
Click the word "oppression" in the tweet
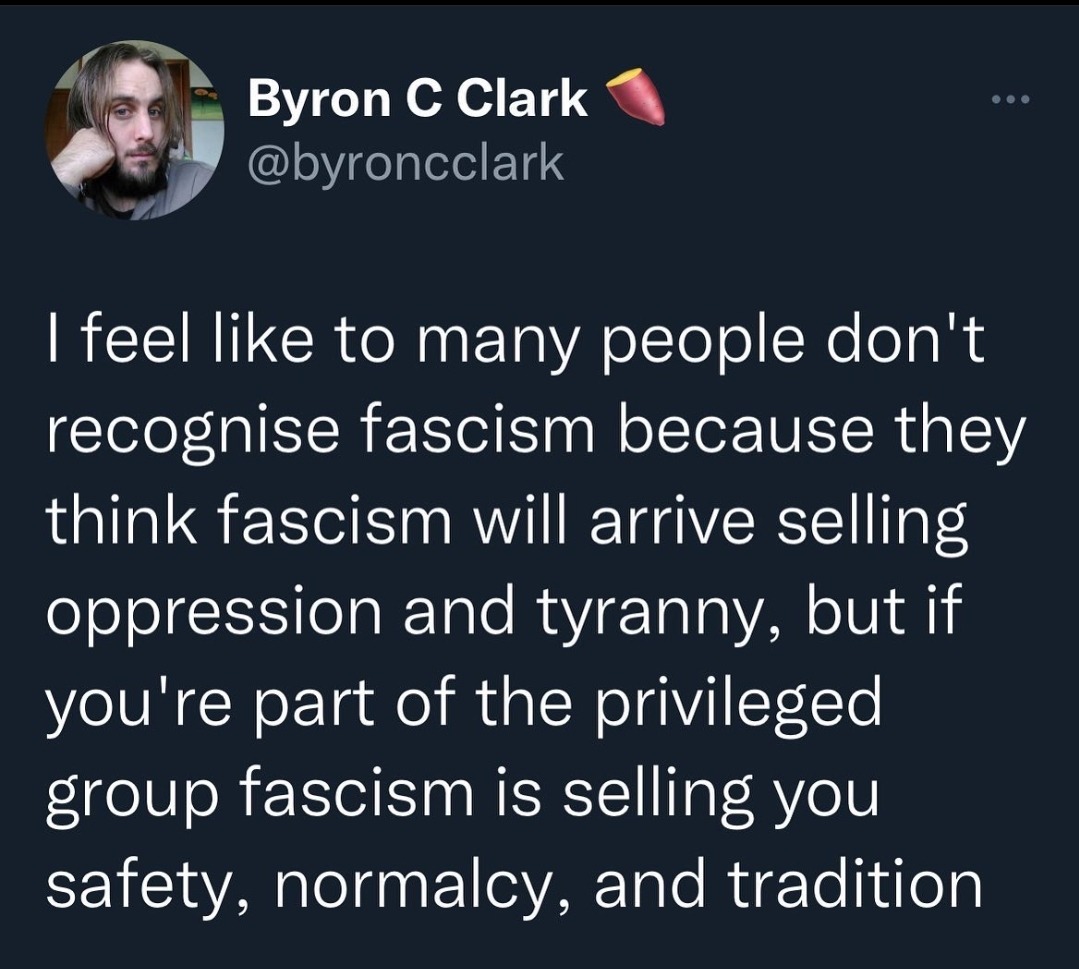click(x=211, y=614)
